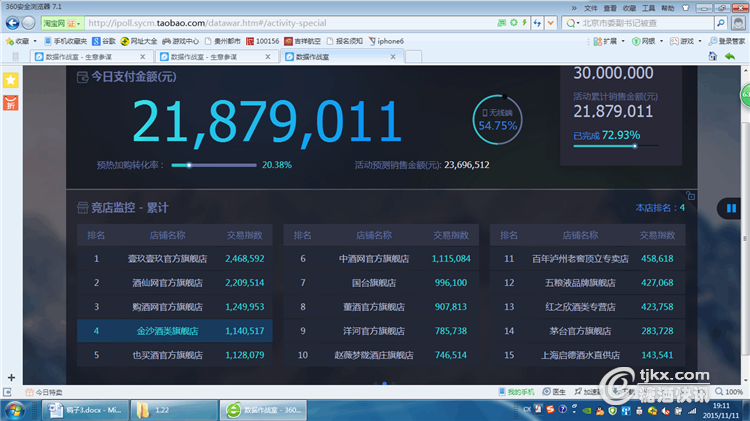Open the 文件 menu

[x=591, y=8]
